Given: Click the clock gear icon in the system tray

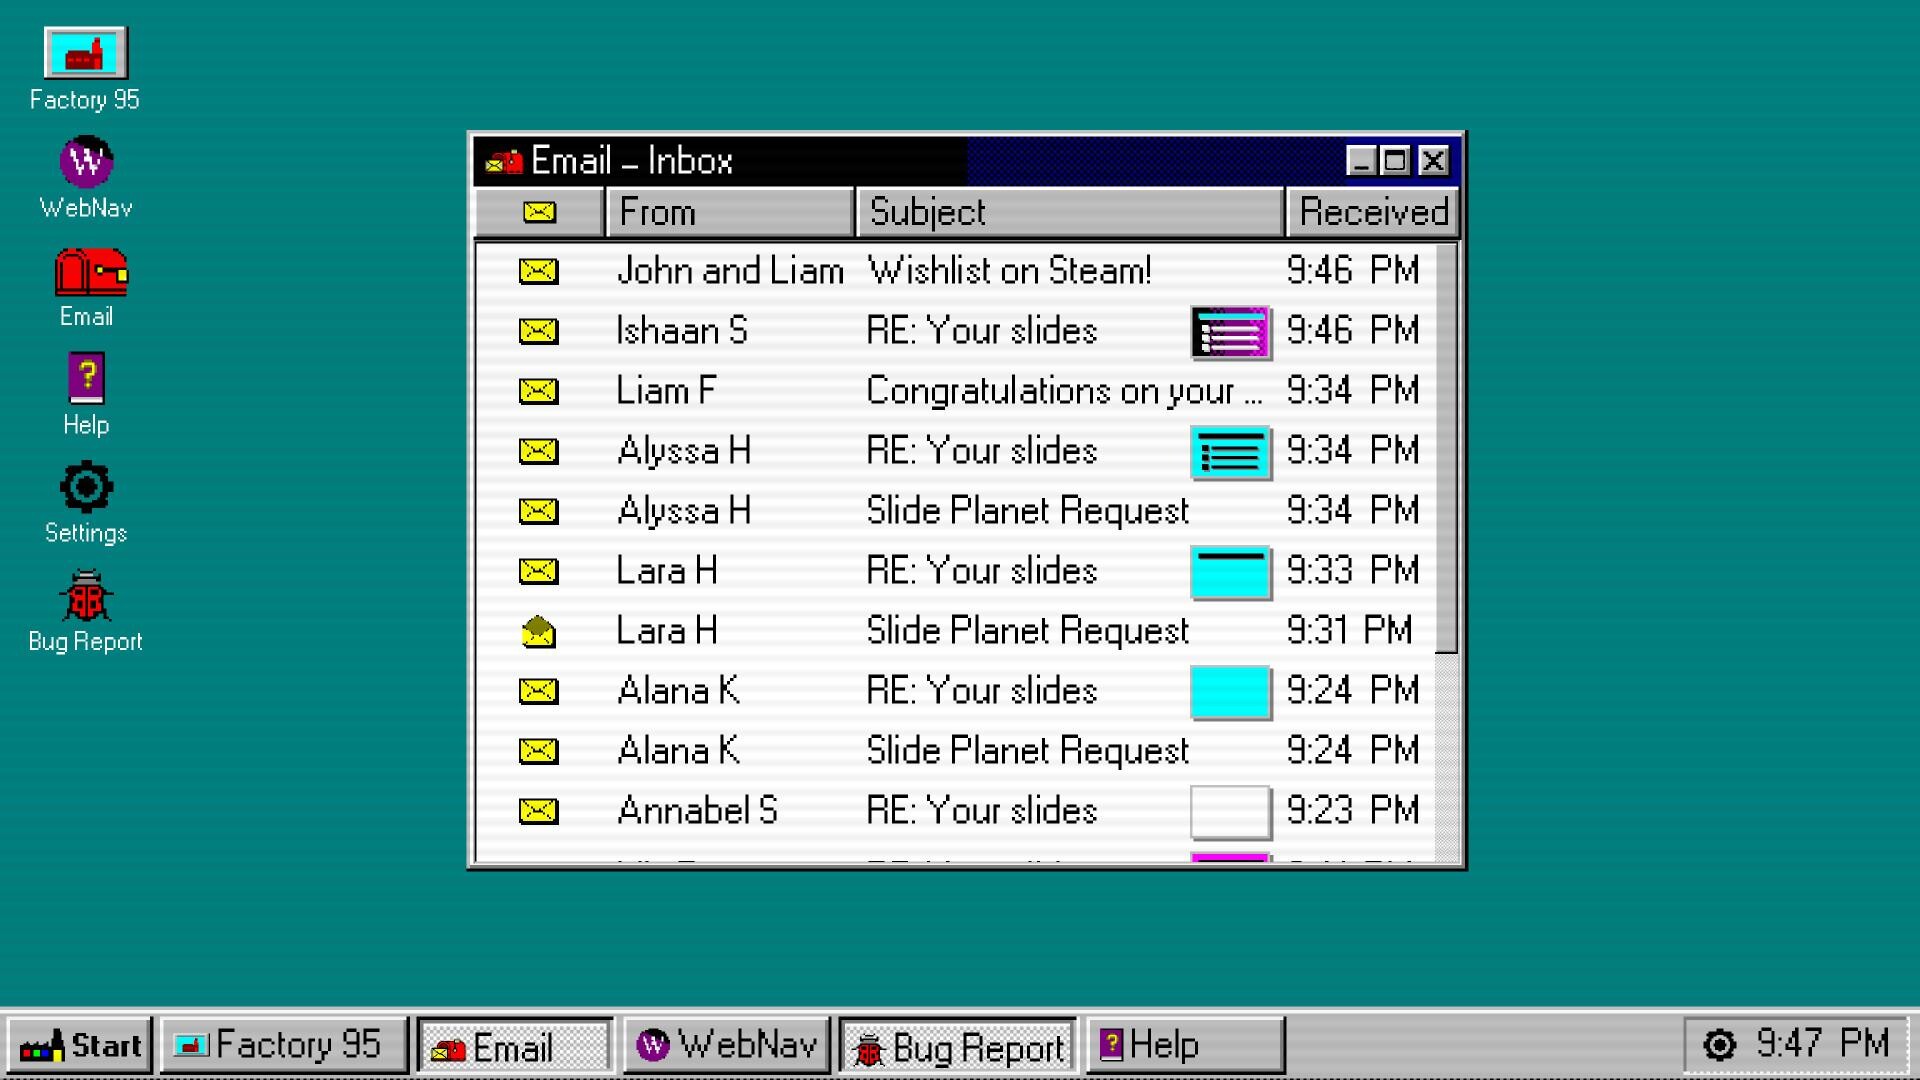Looking at the screenshot, I should pyautogui.click(x=1718, y=1044).
